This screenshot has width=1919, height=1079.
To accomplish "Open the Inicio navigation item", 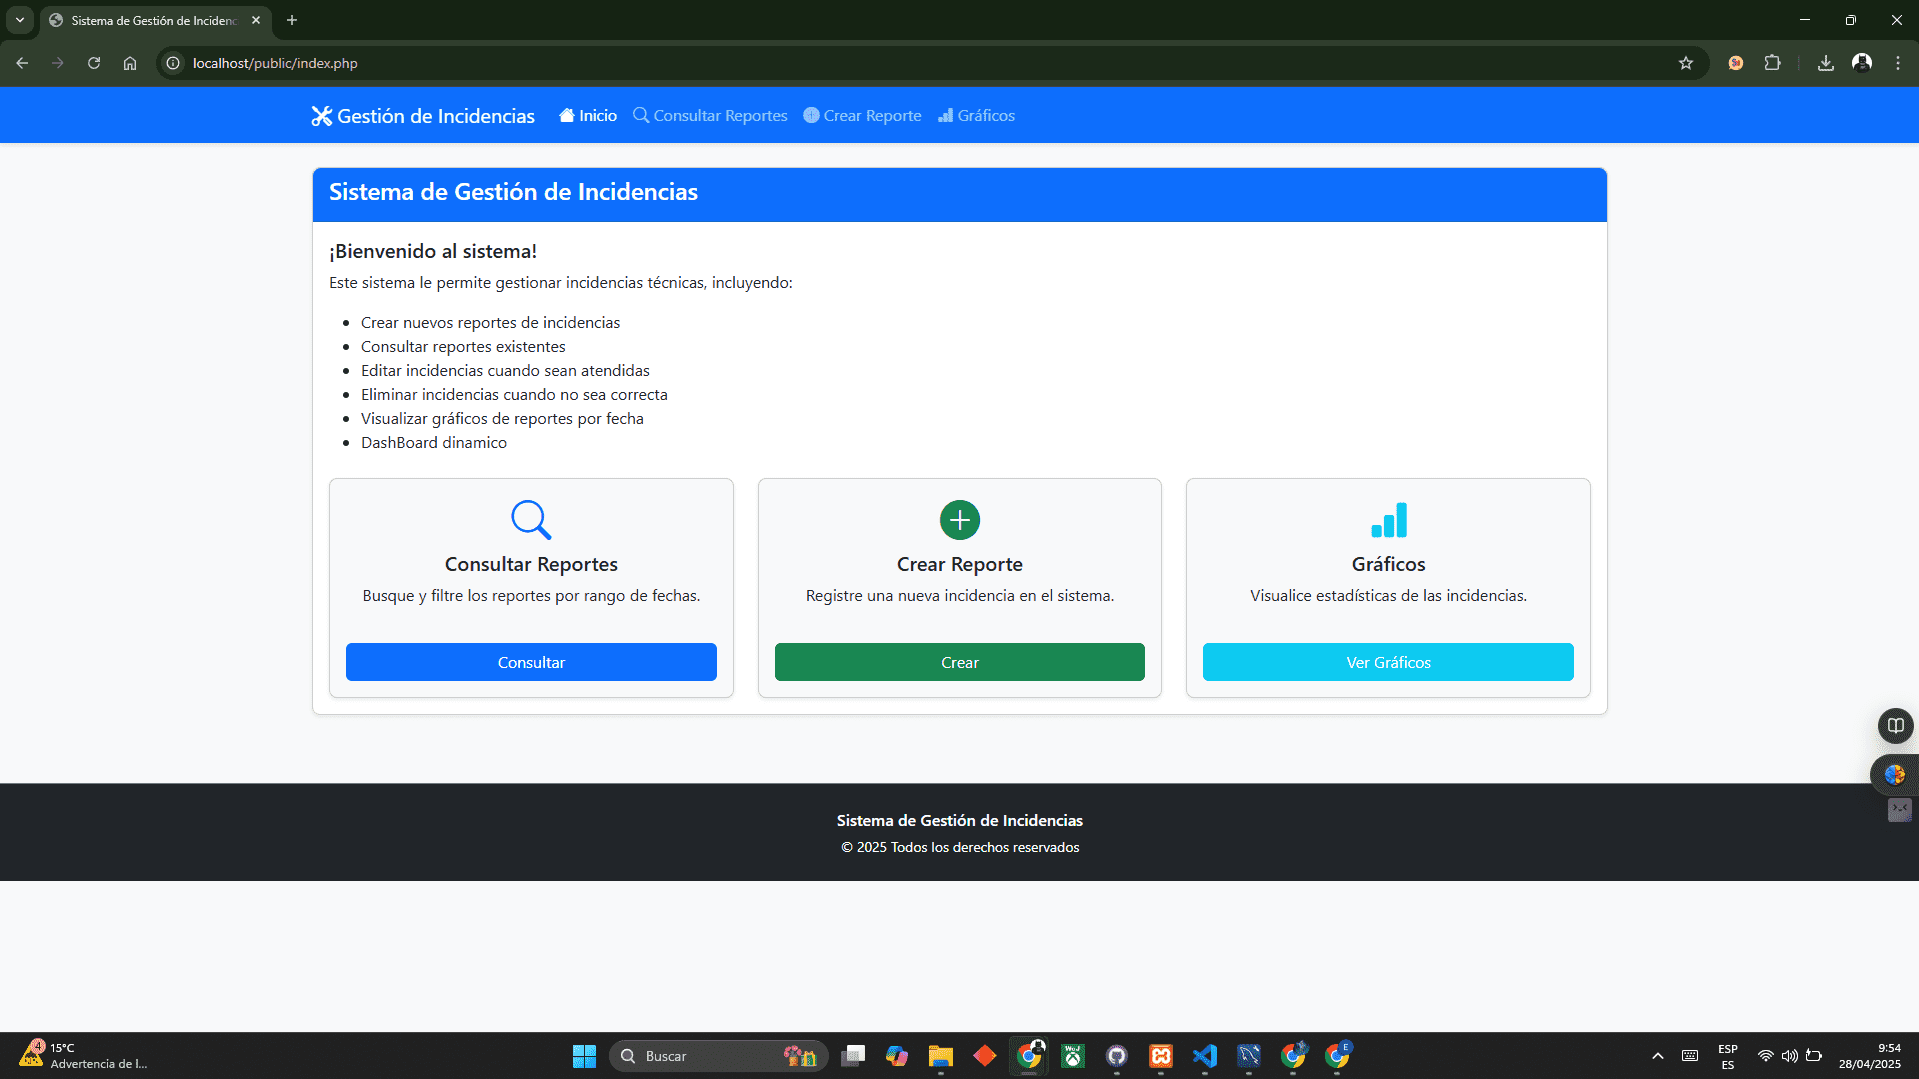I will click(x=588, y=116).
